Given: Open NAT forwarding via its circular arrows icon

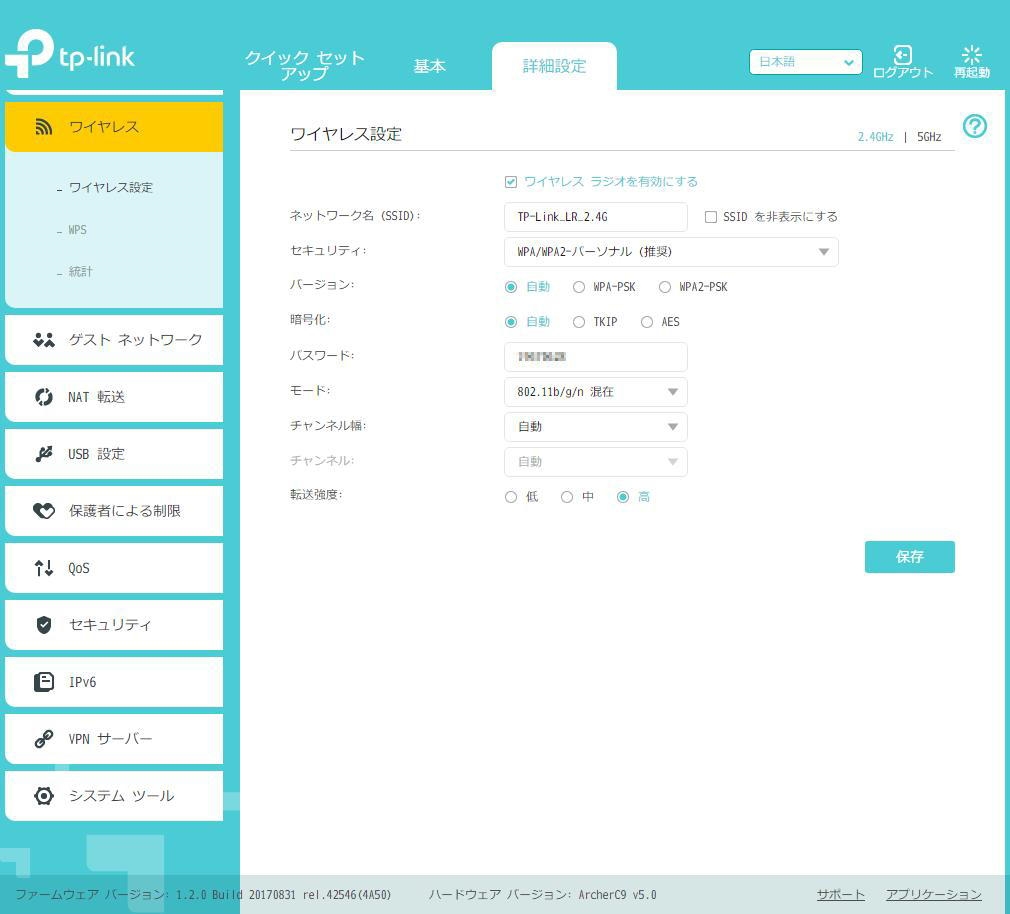Looking at the screenshot, I should pyautogui.click(x=44, y=397).
